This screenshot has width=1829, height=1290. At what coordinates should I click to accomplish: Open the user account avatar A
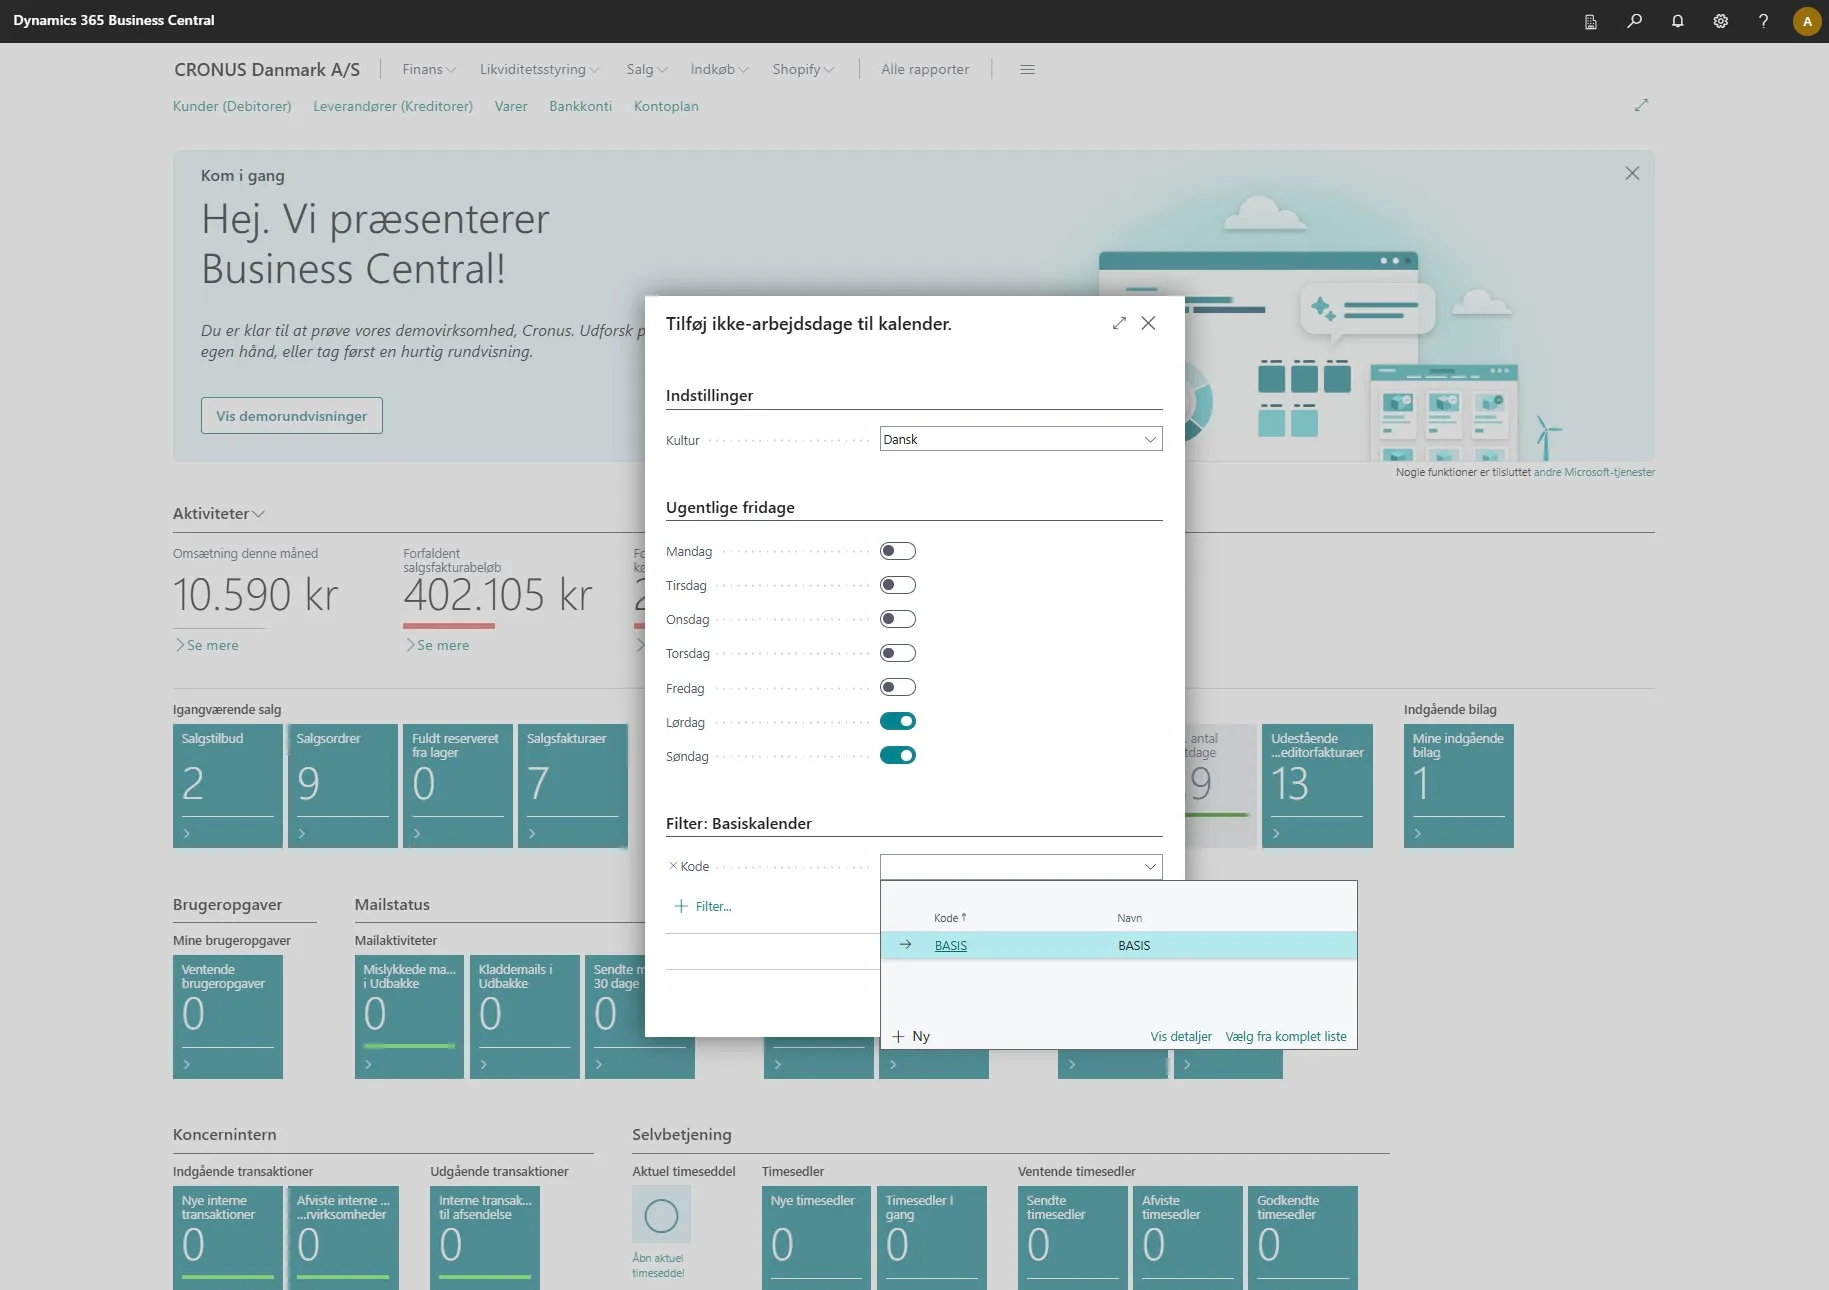pyautogui.click(x=1807, y=21)
